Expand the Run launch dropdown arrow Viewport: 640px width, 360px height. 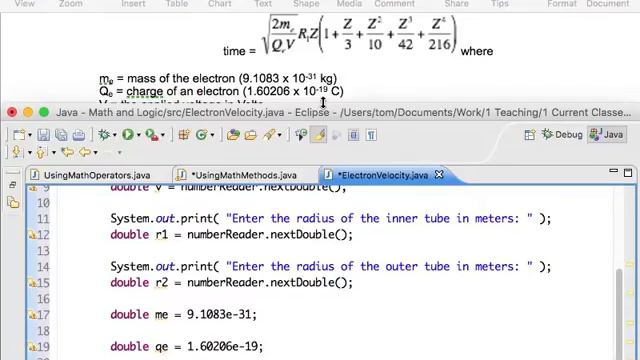(138, 135)
